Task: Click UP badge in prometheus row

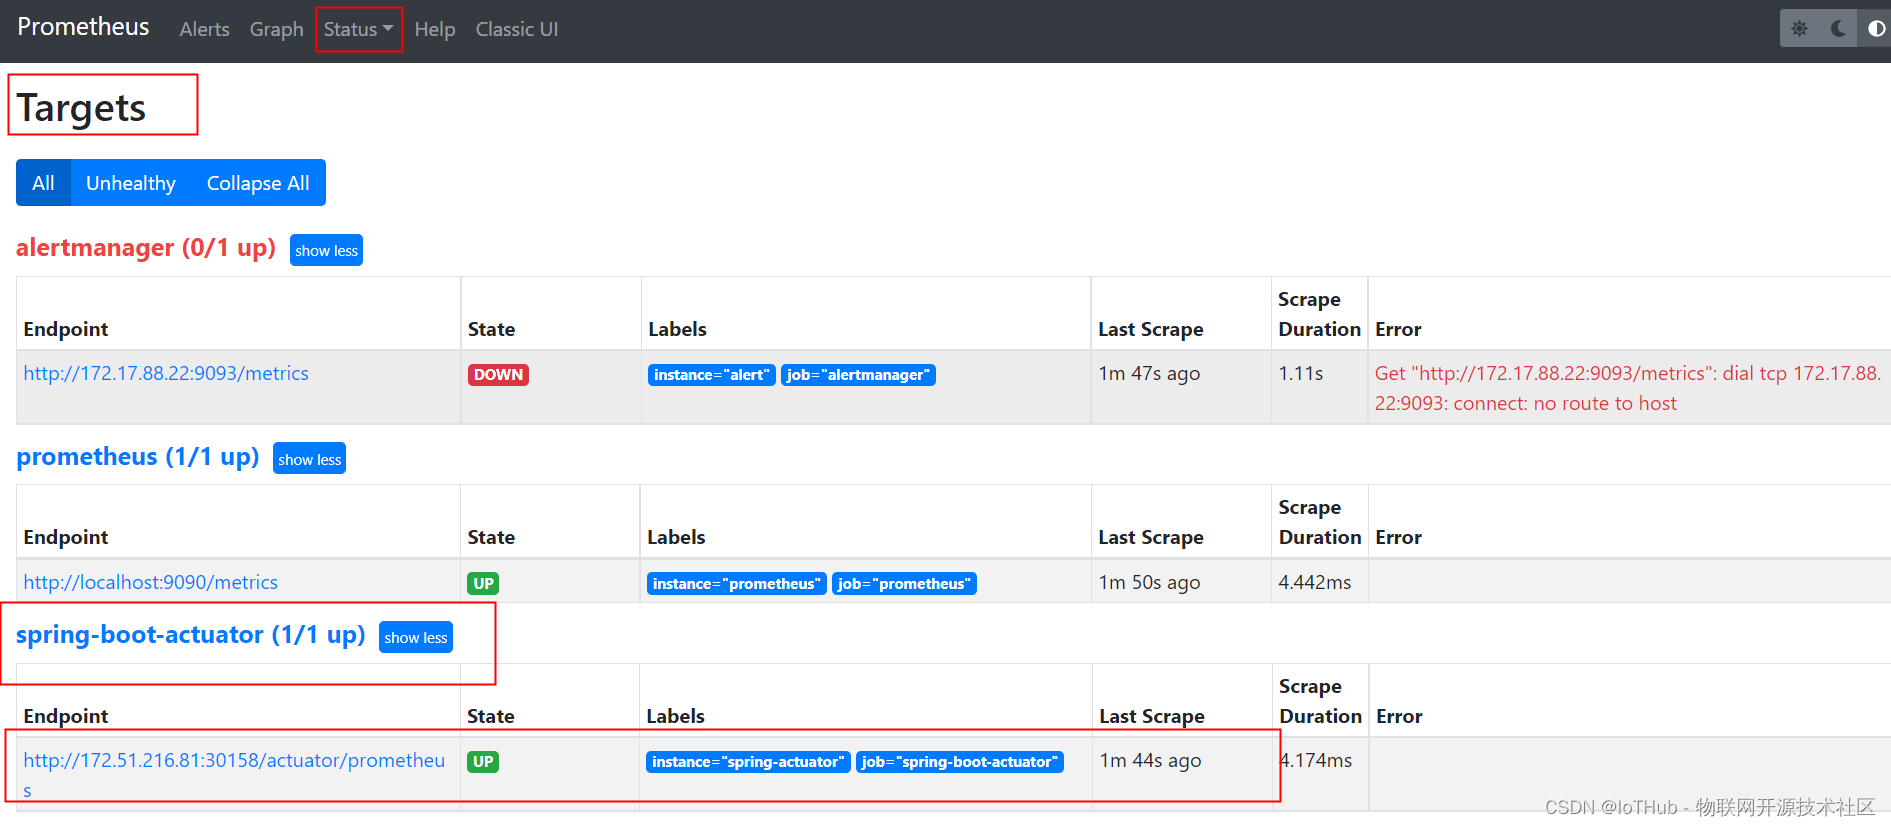Action: 483,584
